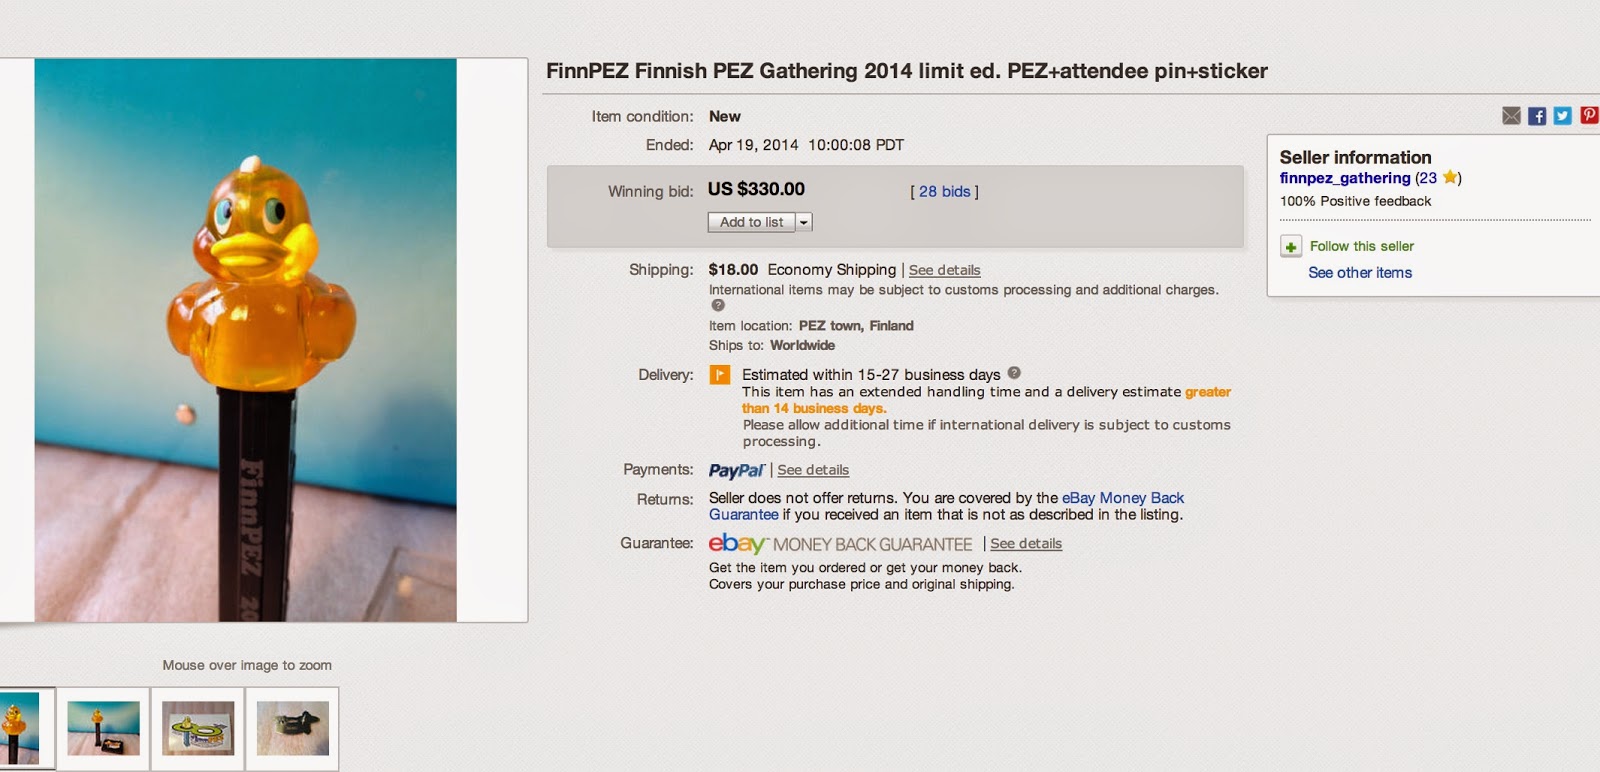
Task: Select the sticker thumbnail image
Action: click(x=198, y=728)
